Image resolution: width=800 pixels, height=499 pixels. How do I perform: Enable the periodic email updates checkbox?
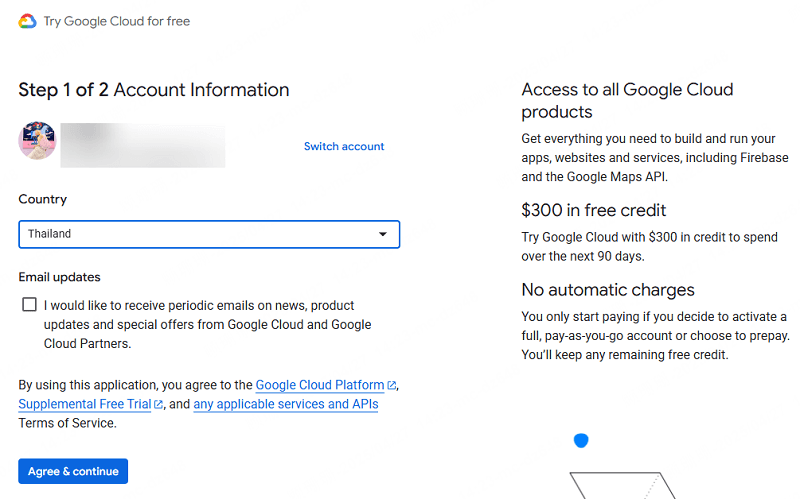30,305
